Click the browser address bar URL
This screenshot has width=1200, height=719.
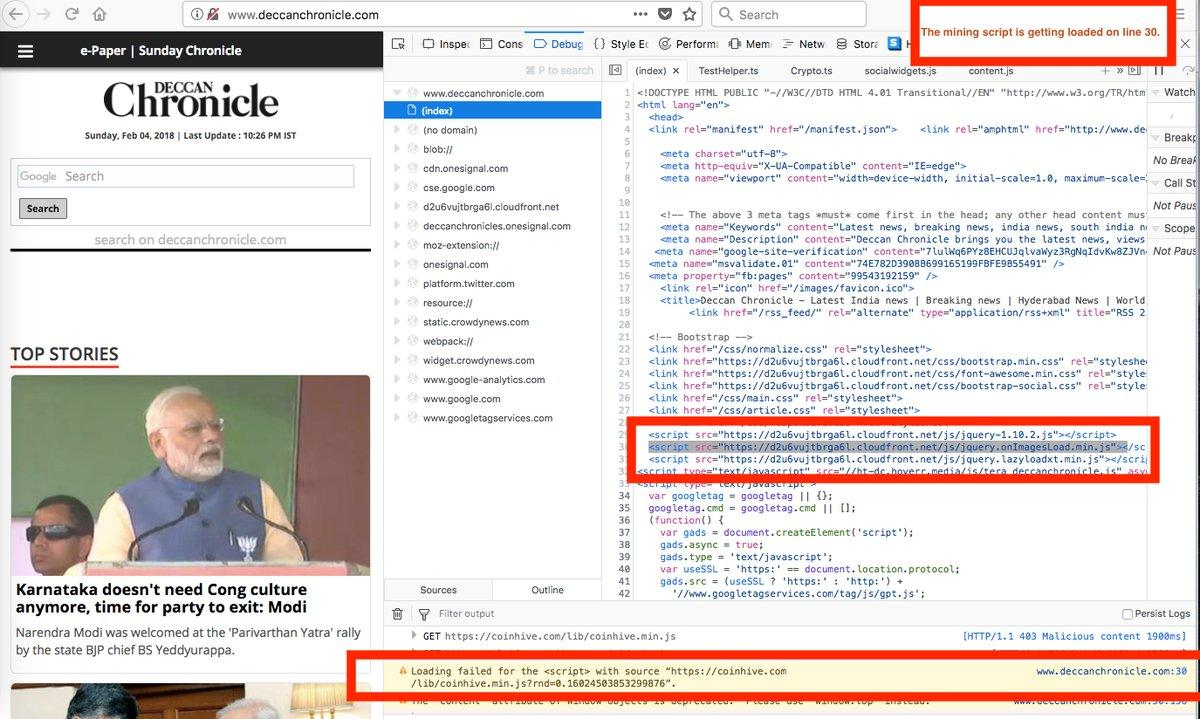(303, 15)
